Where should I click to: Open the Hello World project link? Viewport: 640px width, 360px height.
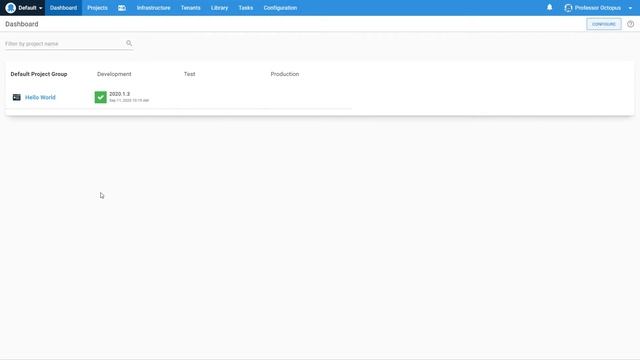(40, 97)
